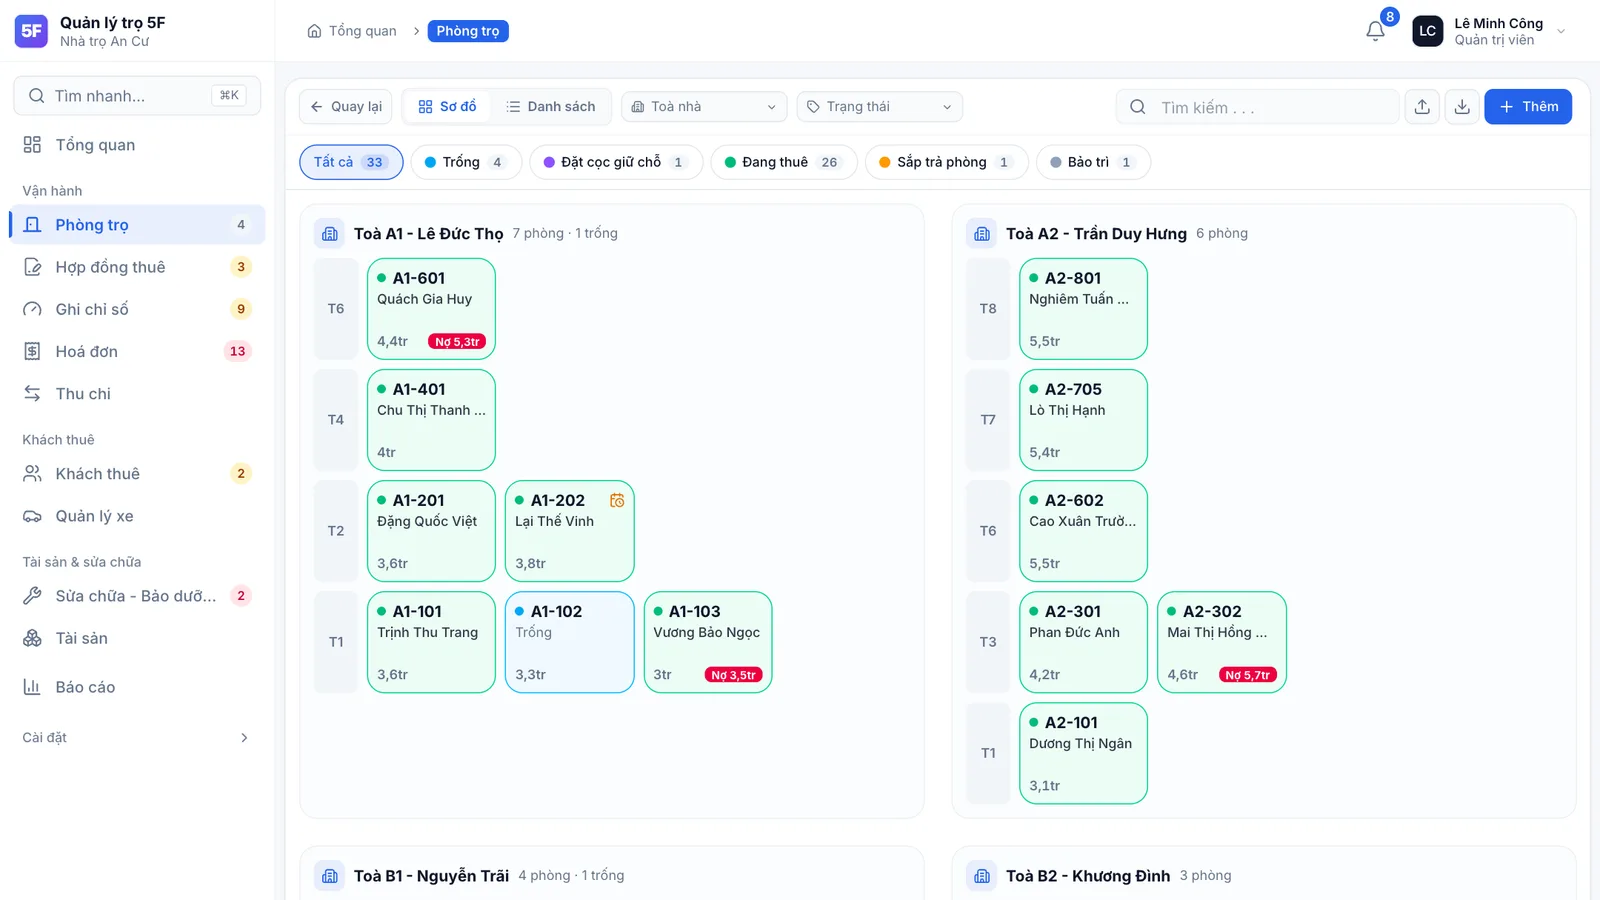Open the notifications bell
Viewport: 1600px width, 900px height.
pos(1375,31)
